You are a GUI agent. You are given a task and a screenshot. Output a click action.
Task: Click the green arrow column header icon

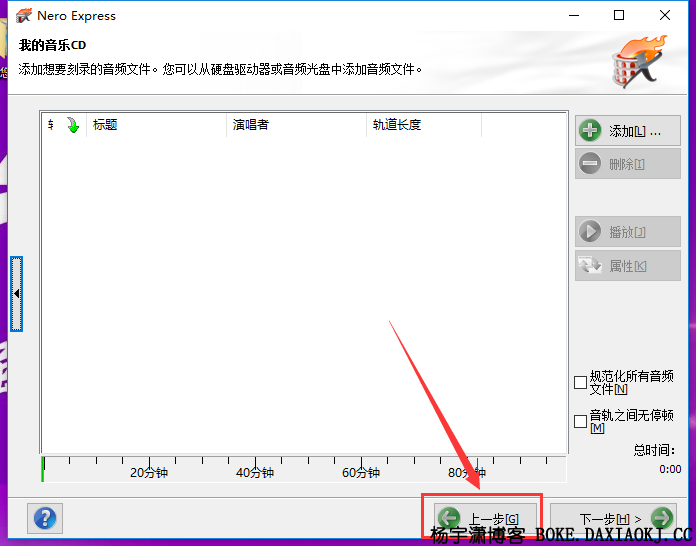point(73,125)
